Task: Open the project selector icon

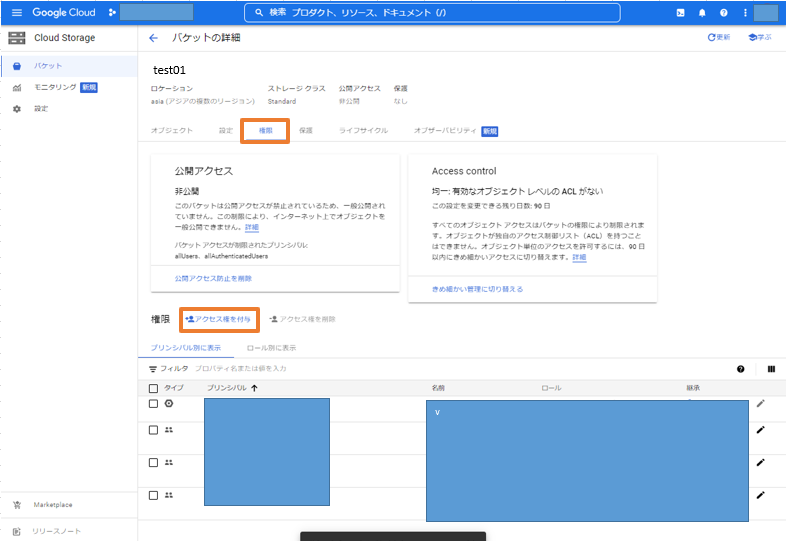Action: click(112, 13)
